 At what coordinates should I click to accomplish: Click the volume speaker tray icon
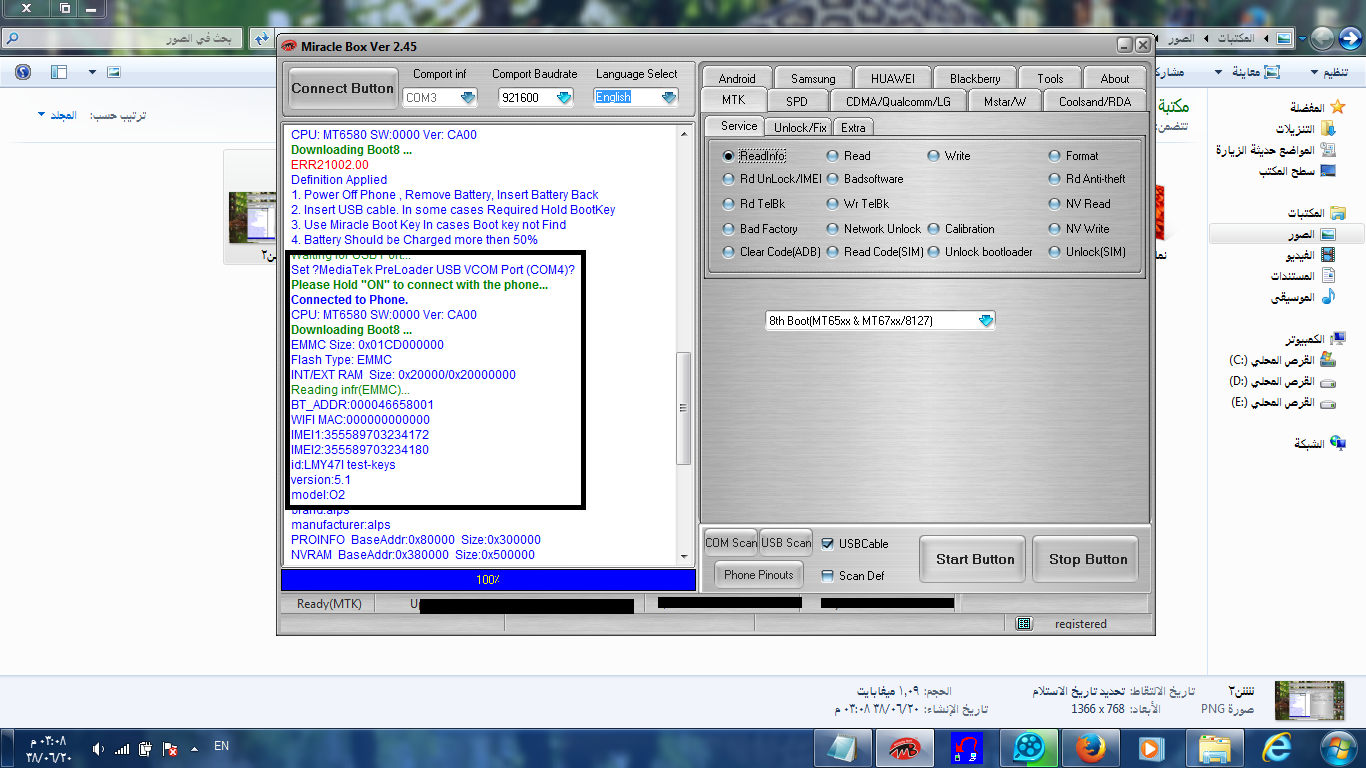98,748
